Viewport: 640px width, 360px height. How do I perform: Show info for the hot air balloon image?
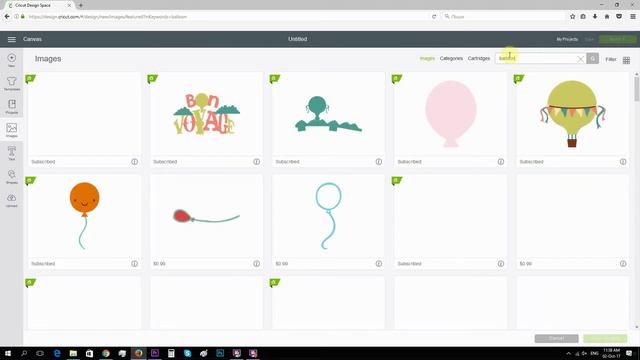[623, 162]
